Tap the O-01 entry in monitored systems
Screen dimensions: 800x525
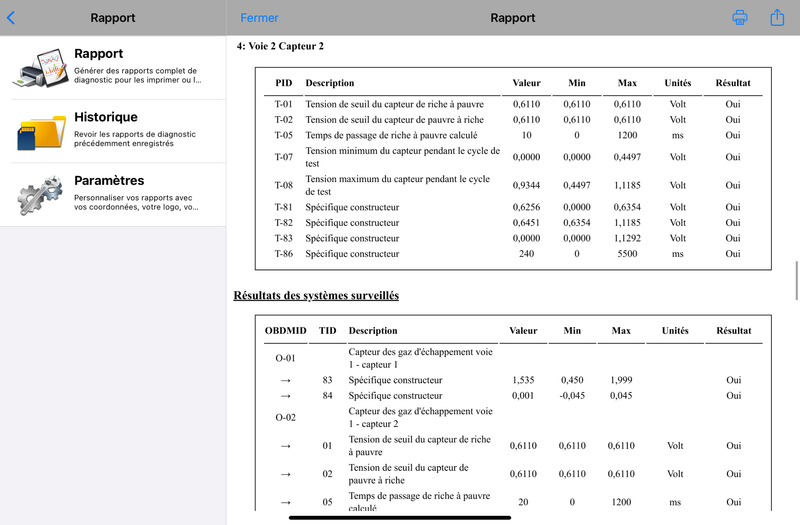pyautogui.click(x=285, y=357)
